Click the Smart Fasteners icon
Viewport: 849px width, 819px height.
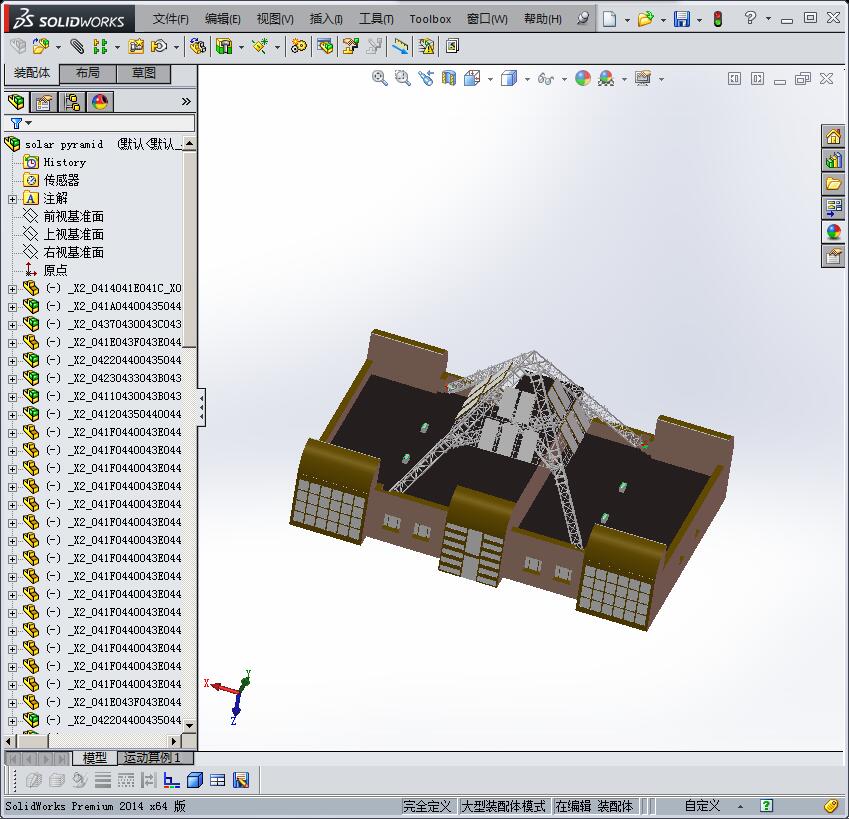135,47
